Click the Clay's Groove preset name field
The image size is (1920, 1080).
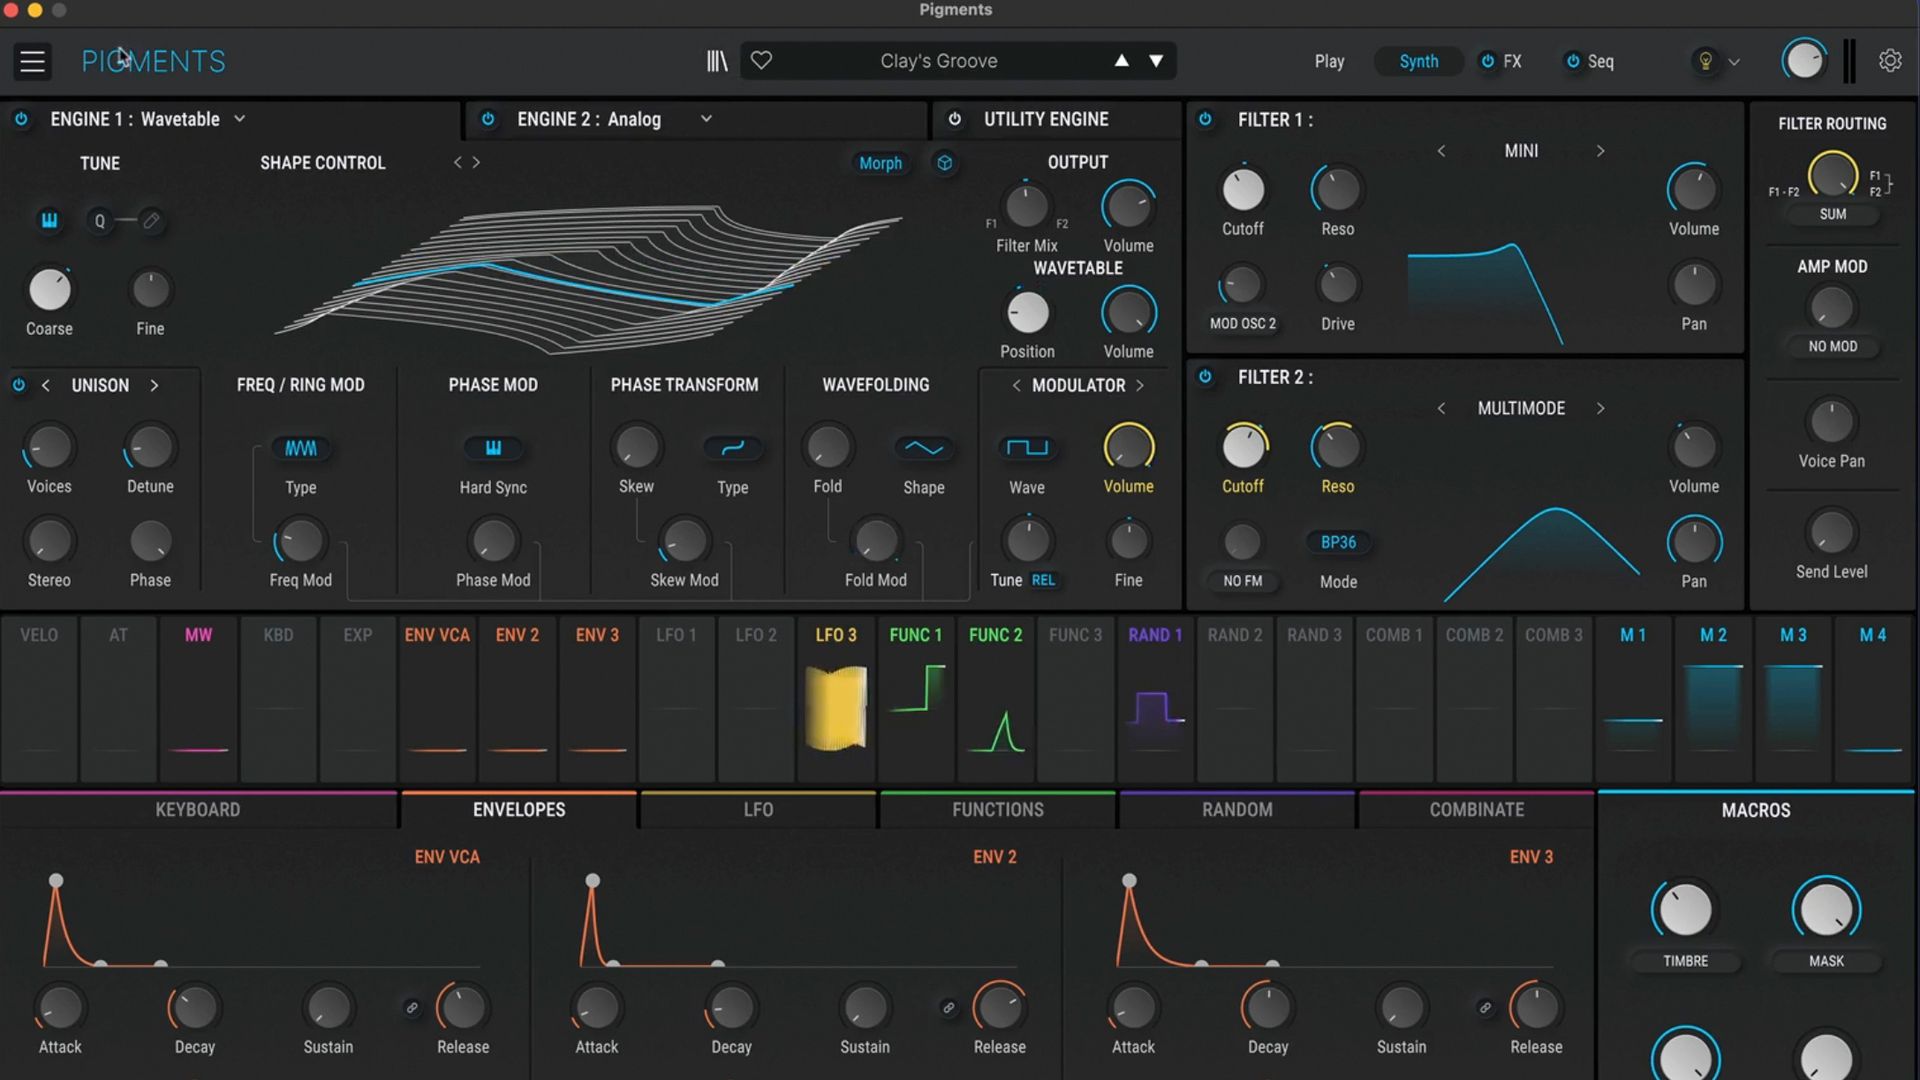coord(940,60)
